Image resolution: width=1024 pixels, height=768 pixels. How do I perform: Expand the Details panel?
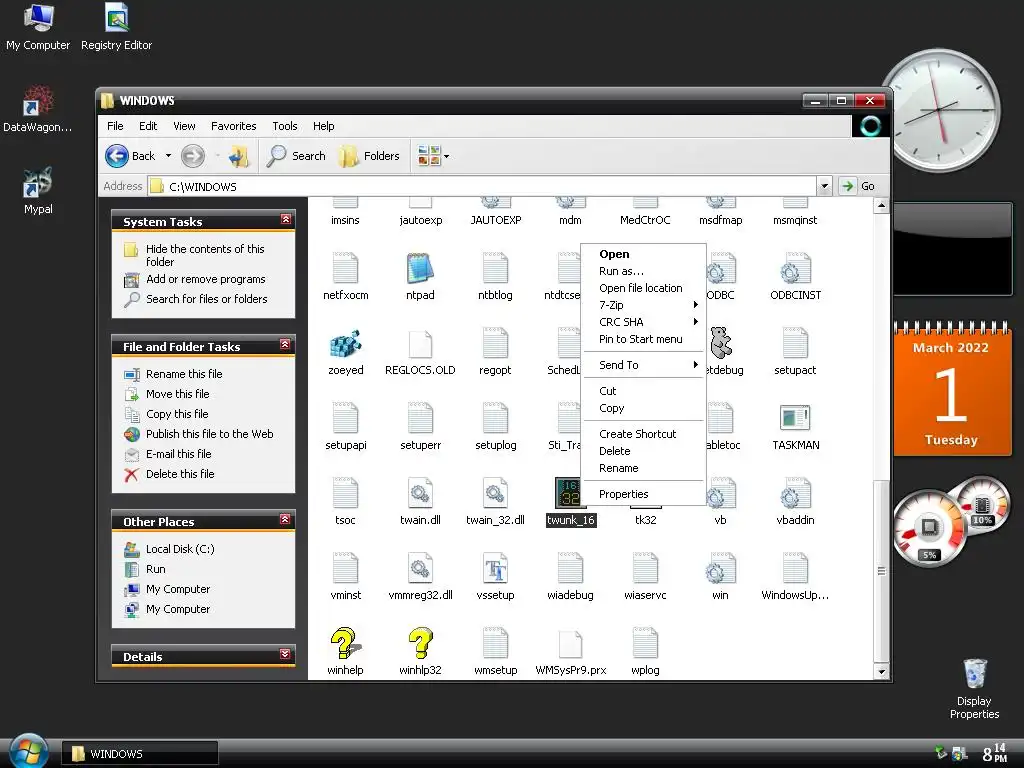(285, 654)
